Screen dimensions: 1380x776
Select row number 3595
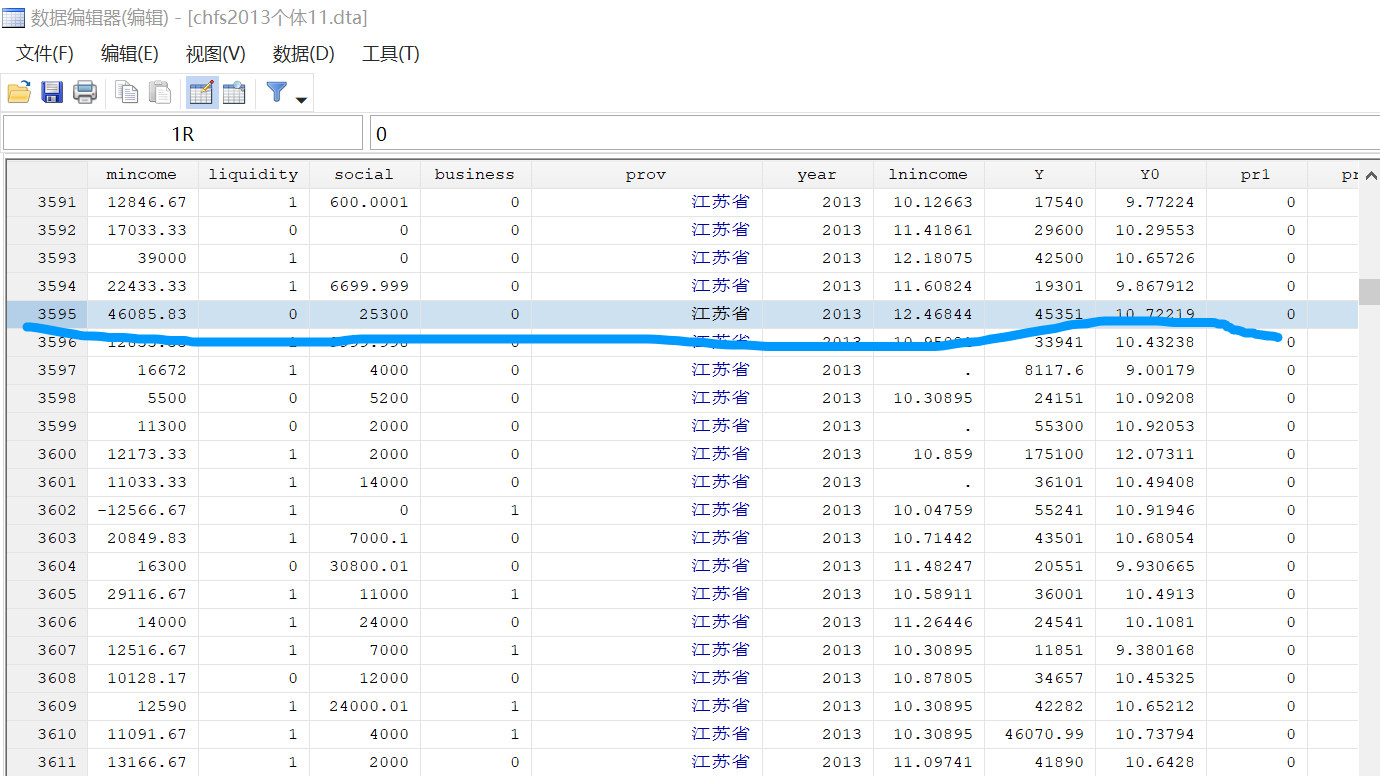pyautogui.click(x=47, y=314)
